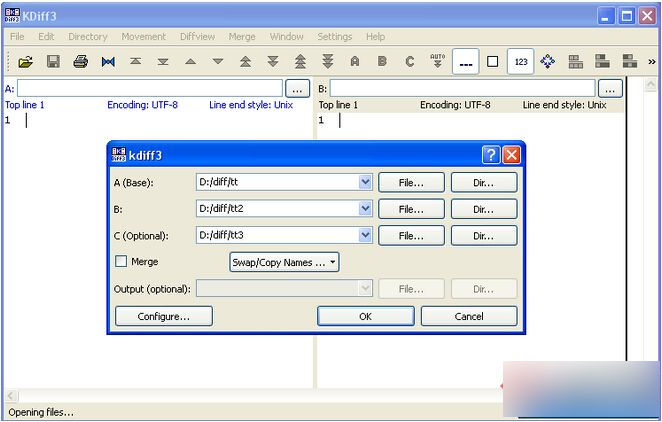Check the Merge checkbox
Screen dimensions: 662x422
121,262
